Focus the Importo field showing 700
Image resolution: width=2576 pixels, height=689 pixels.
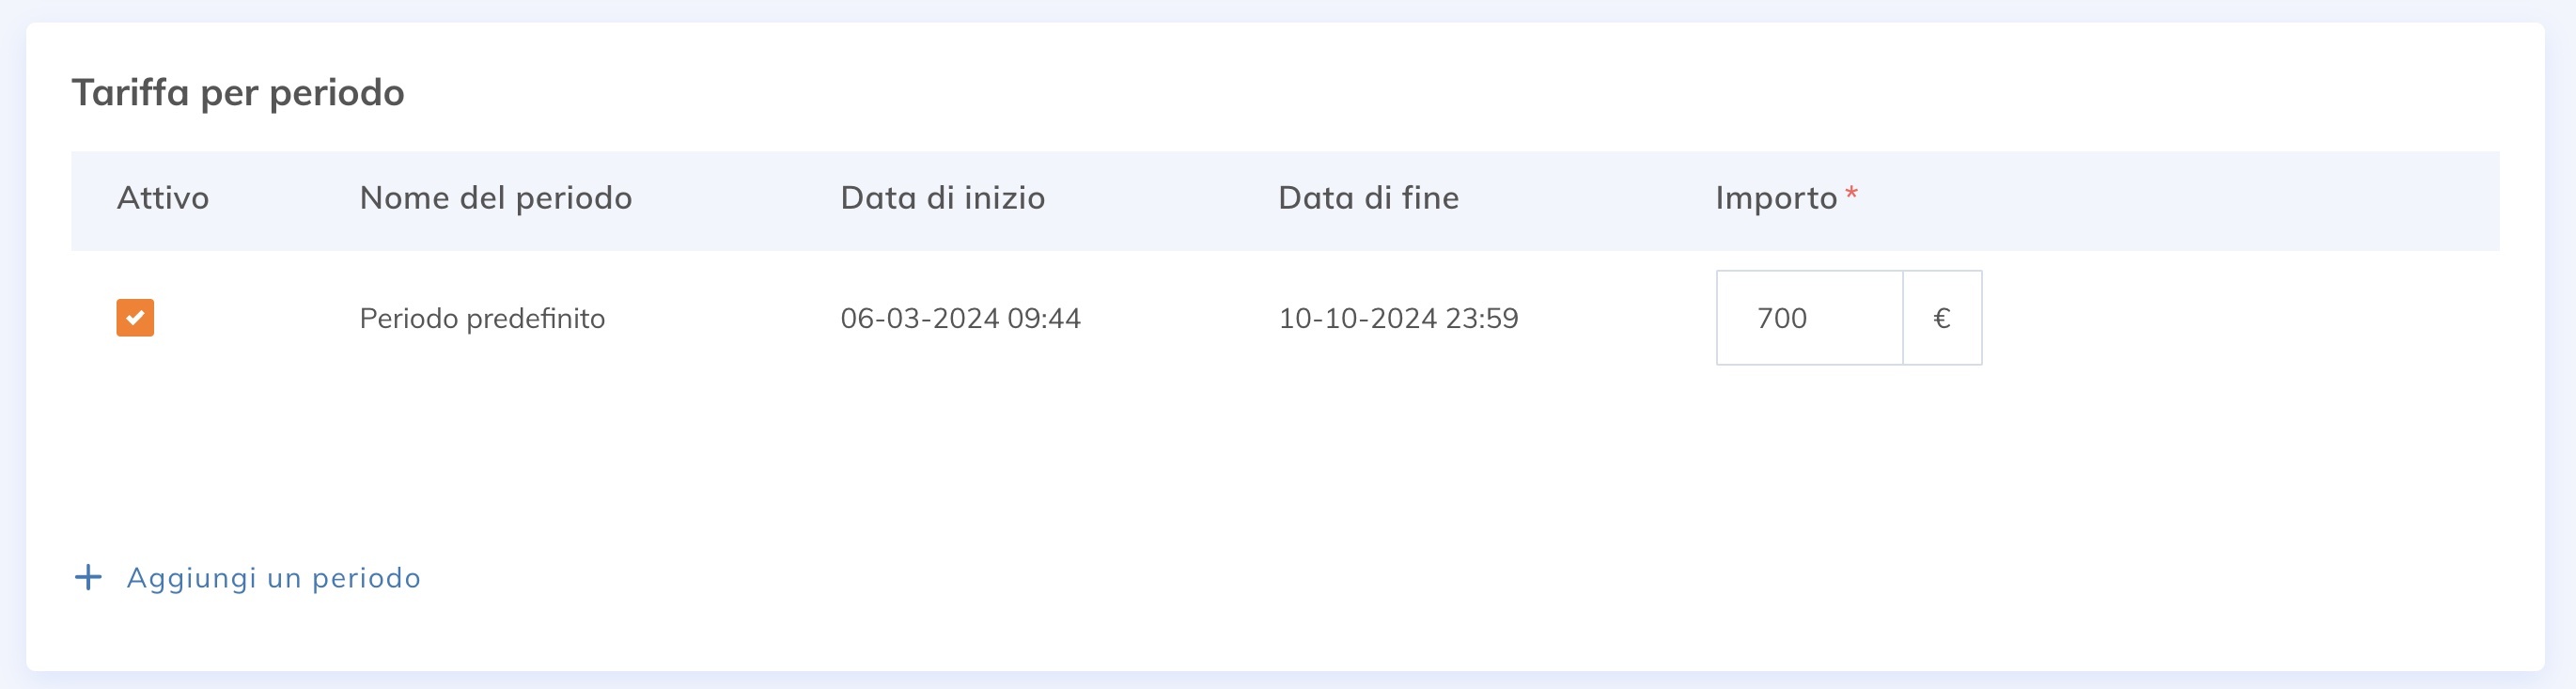1808,318
